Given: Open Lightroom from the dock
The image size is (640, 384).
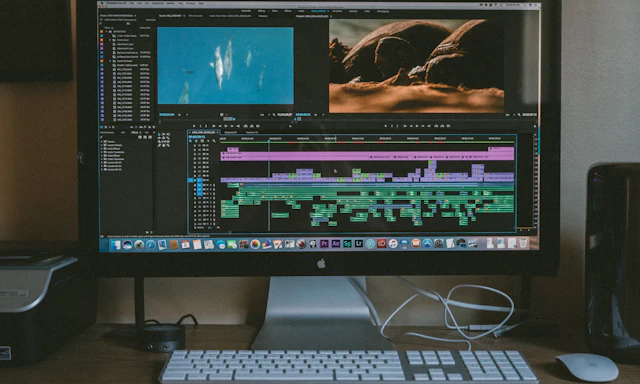Looking at the screenshot, I should pyautogui.click(x=359, y=244).
